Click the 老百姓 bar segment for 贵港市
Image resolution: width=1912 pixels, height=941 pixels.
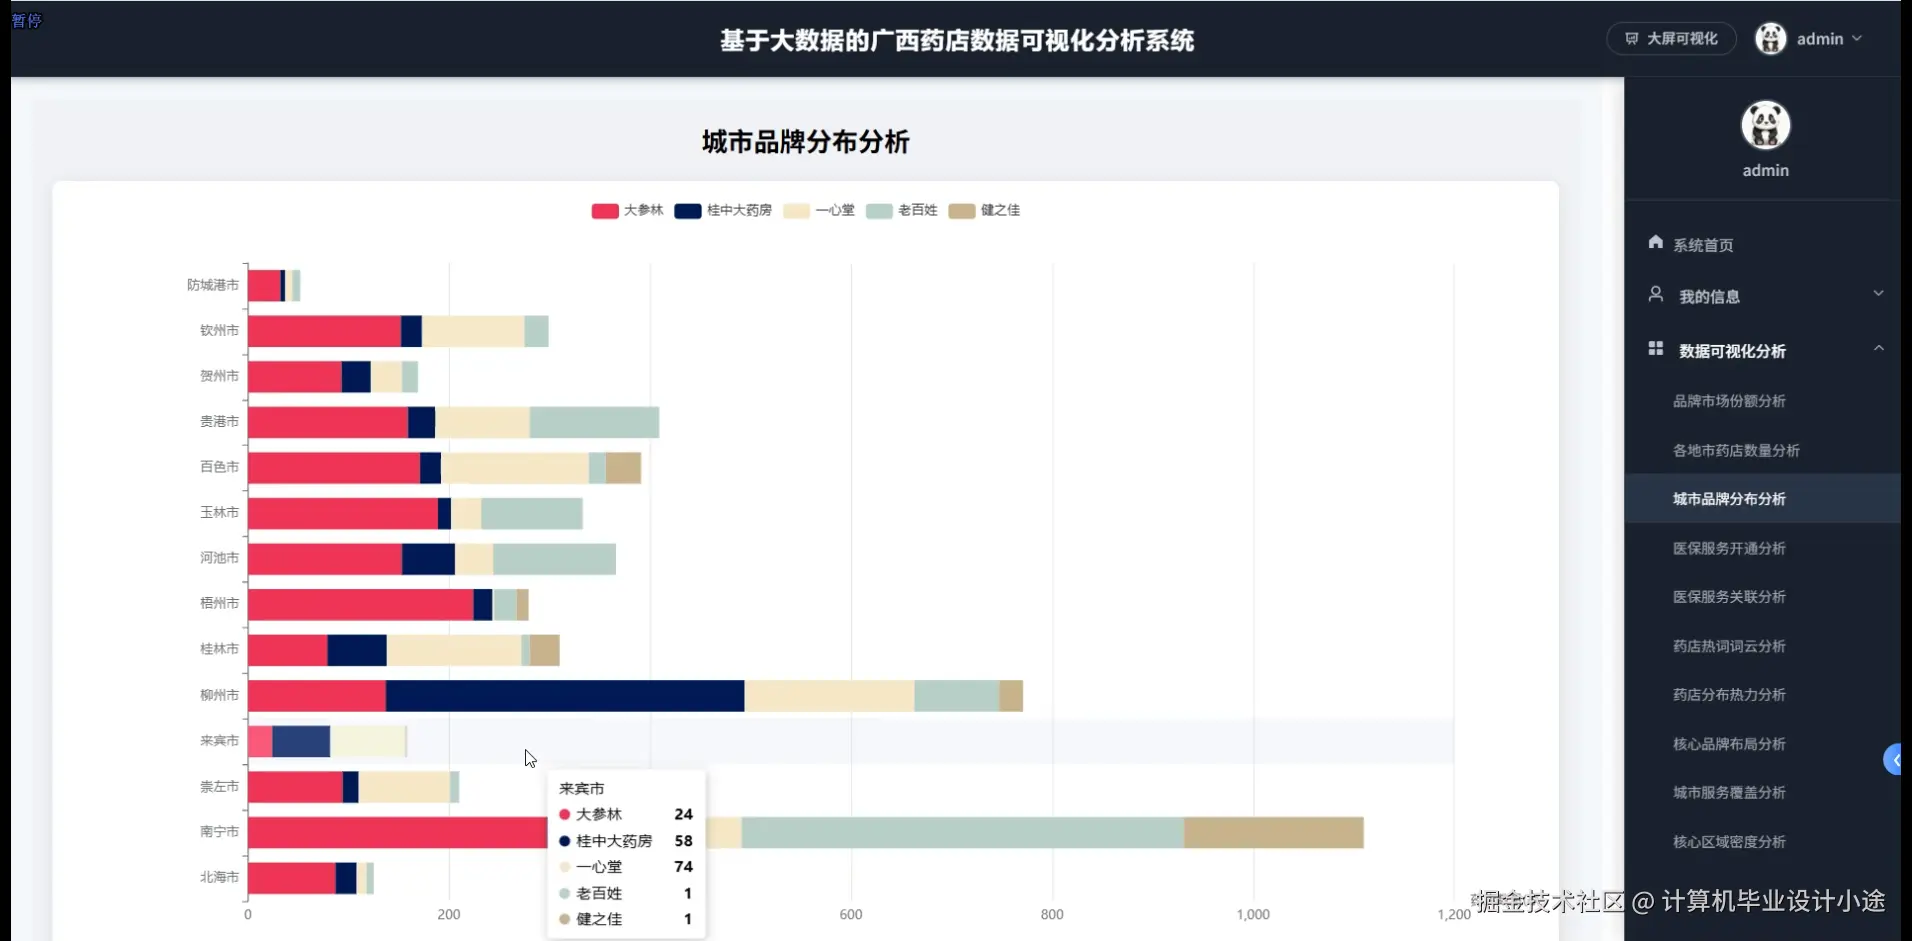(594, 422)
